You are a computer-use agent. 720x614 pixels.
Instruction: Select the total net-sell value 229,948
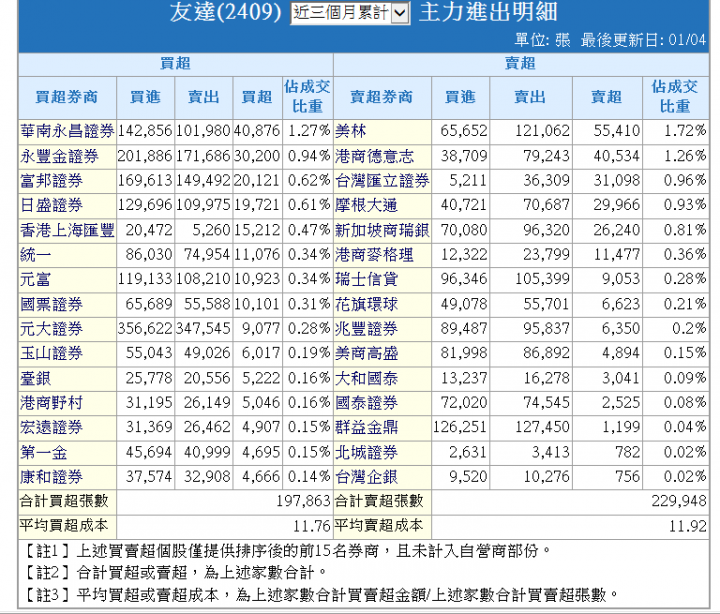tap(679, 501)
